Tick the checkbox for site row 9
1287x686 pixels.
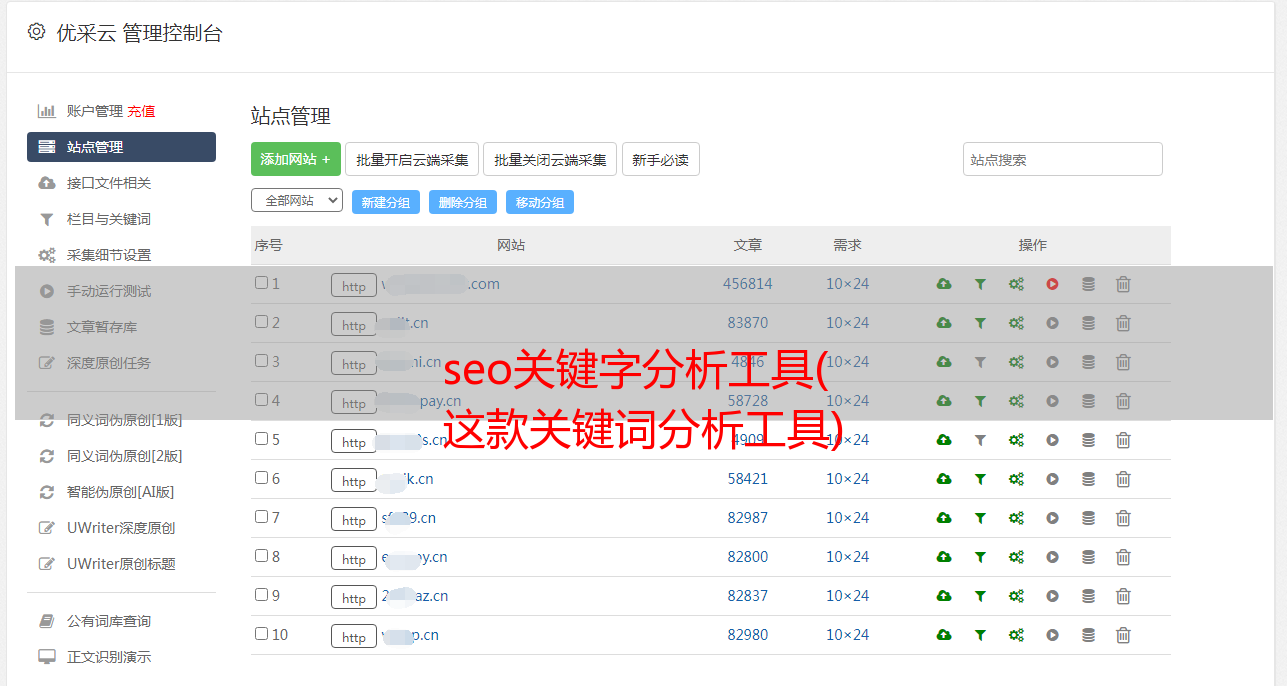[261, 595]
